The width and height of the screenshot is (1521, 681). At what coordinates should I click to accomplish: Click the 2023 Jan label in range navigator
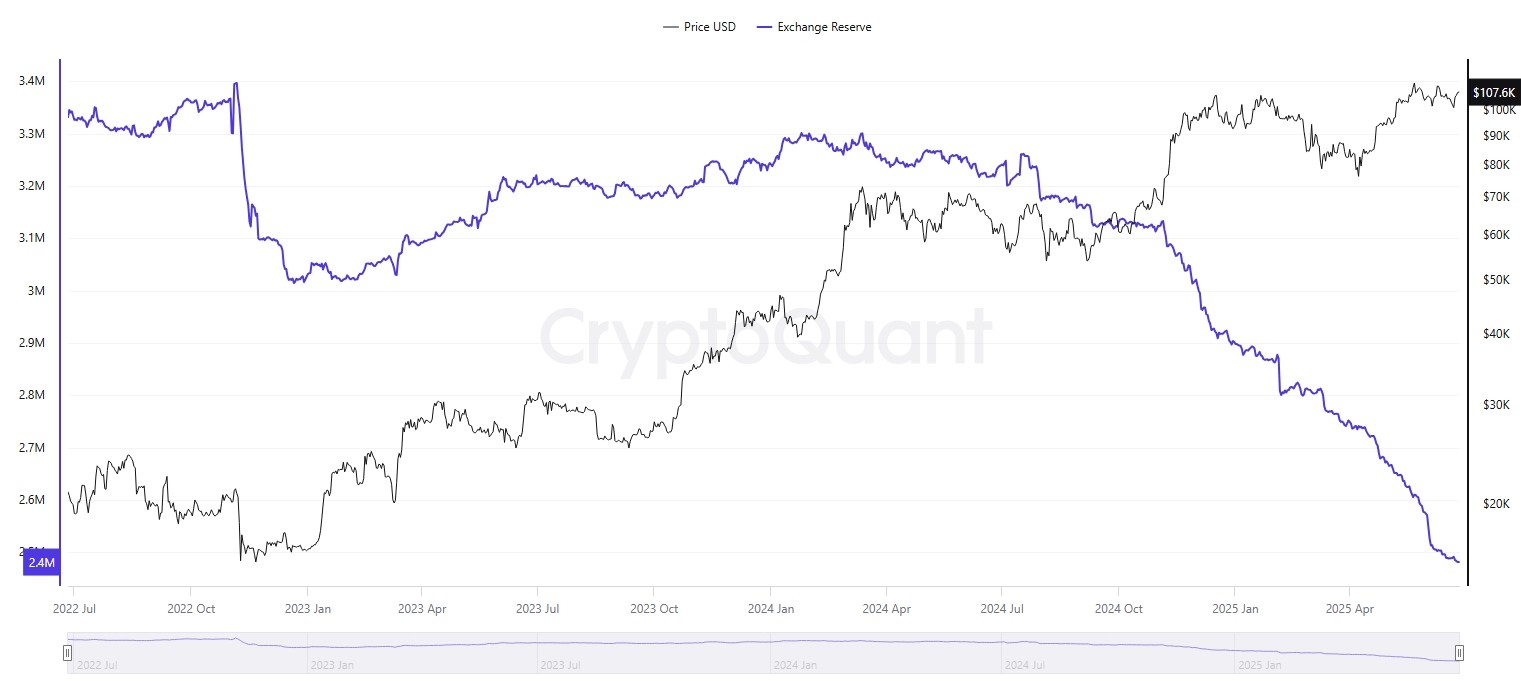pyautogui.click(x=334, y=664)
